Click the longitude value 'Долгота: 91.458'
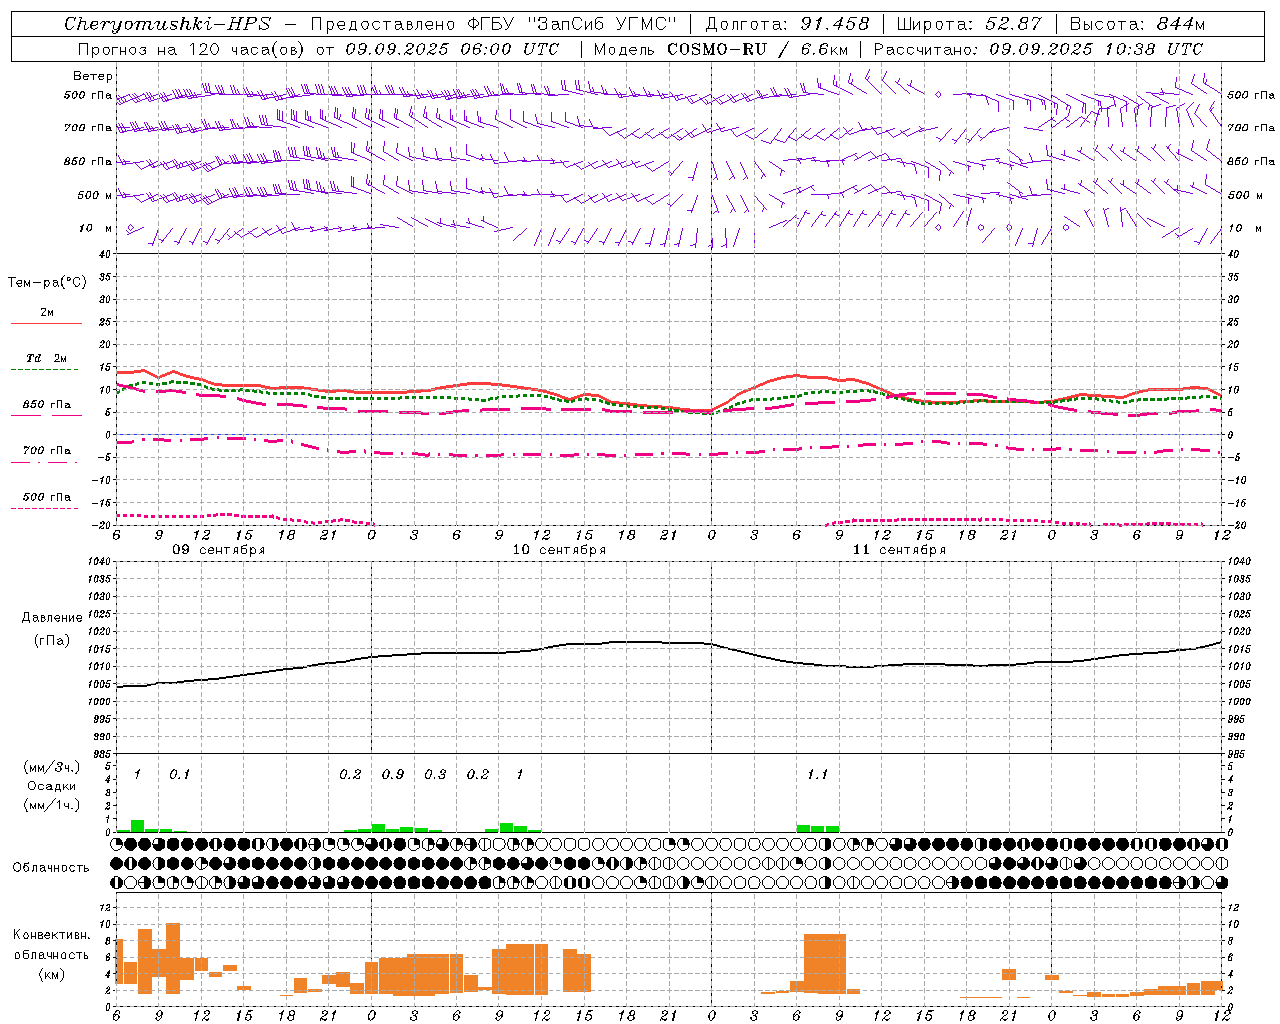 [788, 24]
